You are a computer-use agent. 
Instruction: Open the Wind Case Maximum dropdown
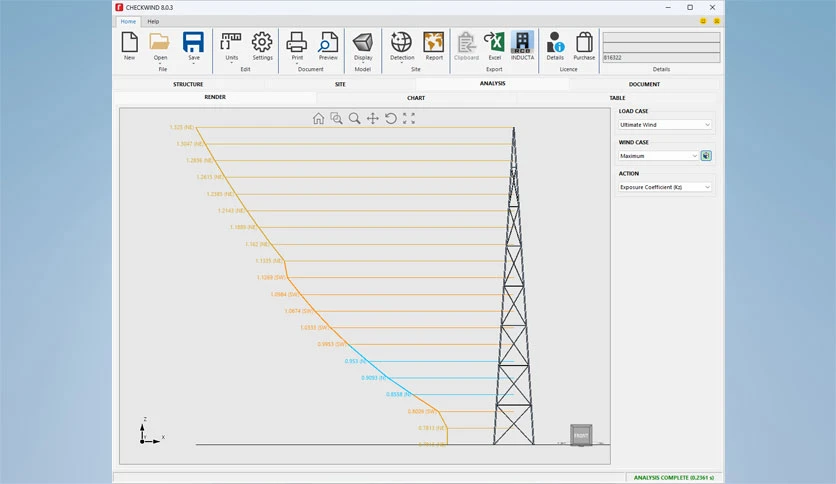658,156
